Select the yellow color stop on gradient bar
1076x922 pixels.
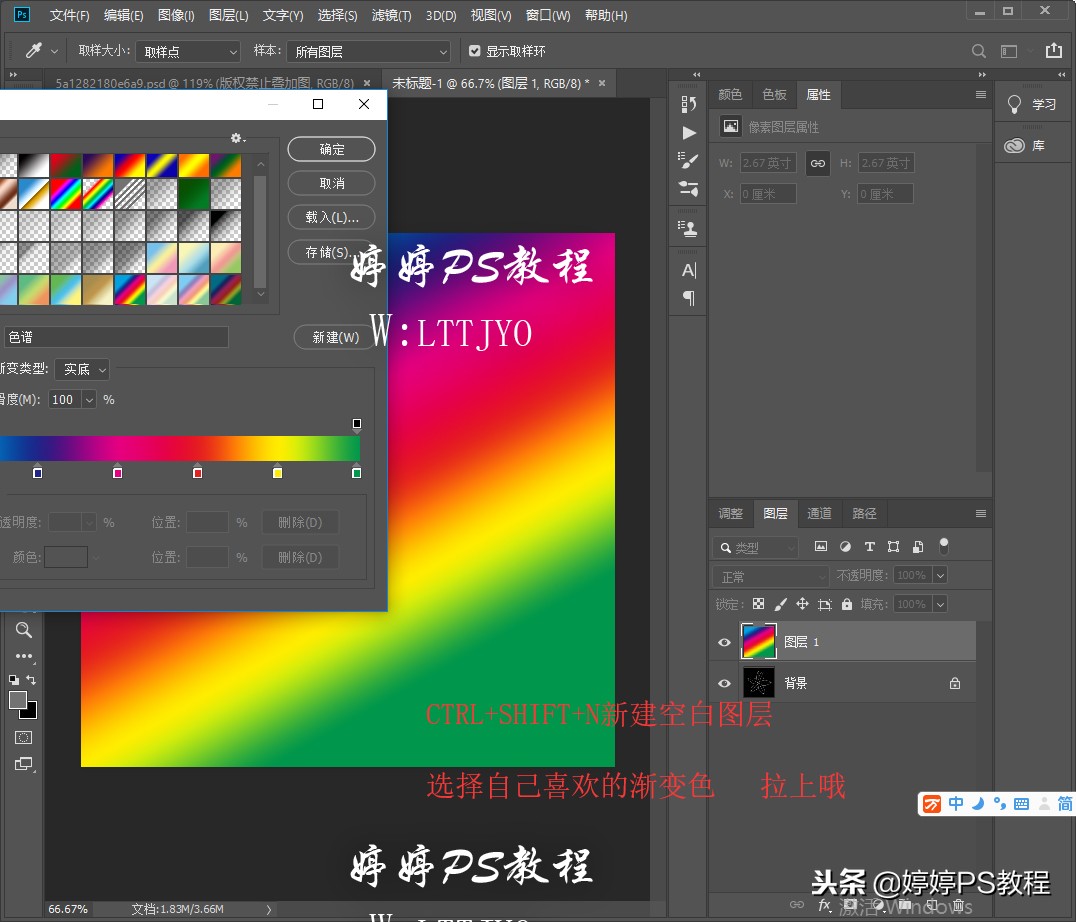pyautogui.click(x=277, y=472)
